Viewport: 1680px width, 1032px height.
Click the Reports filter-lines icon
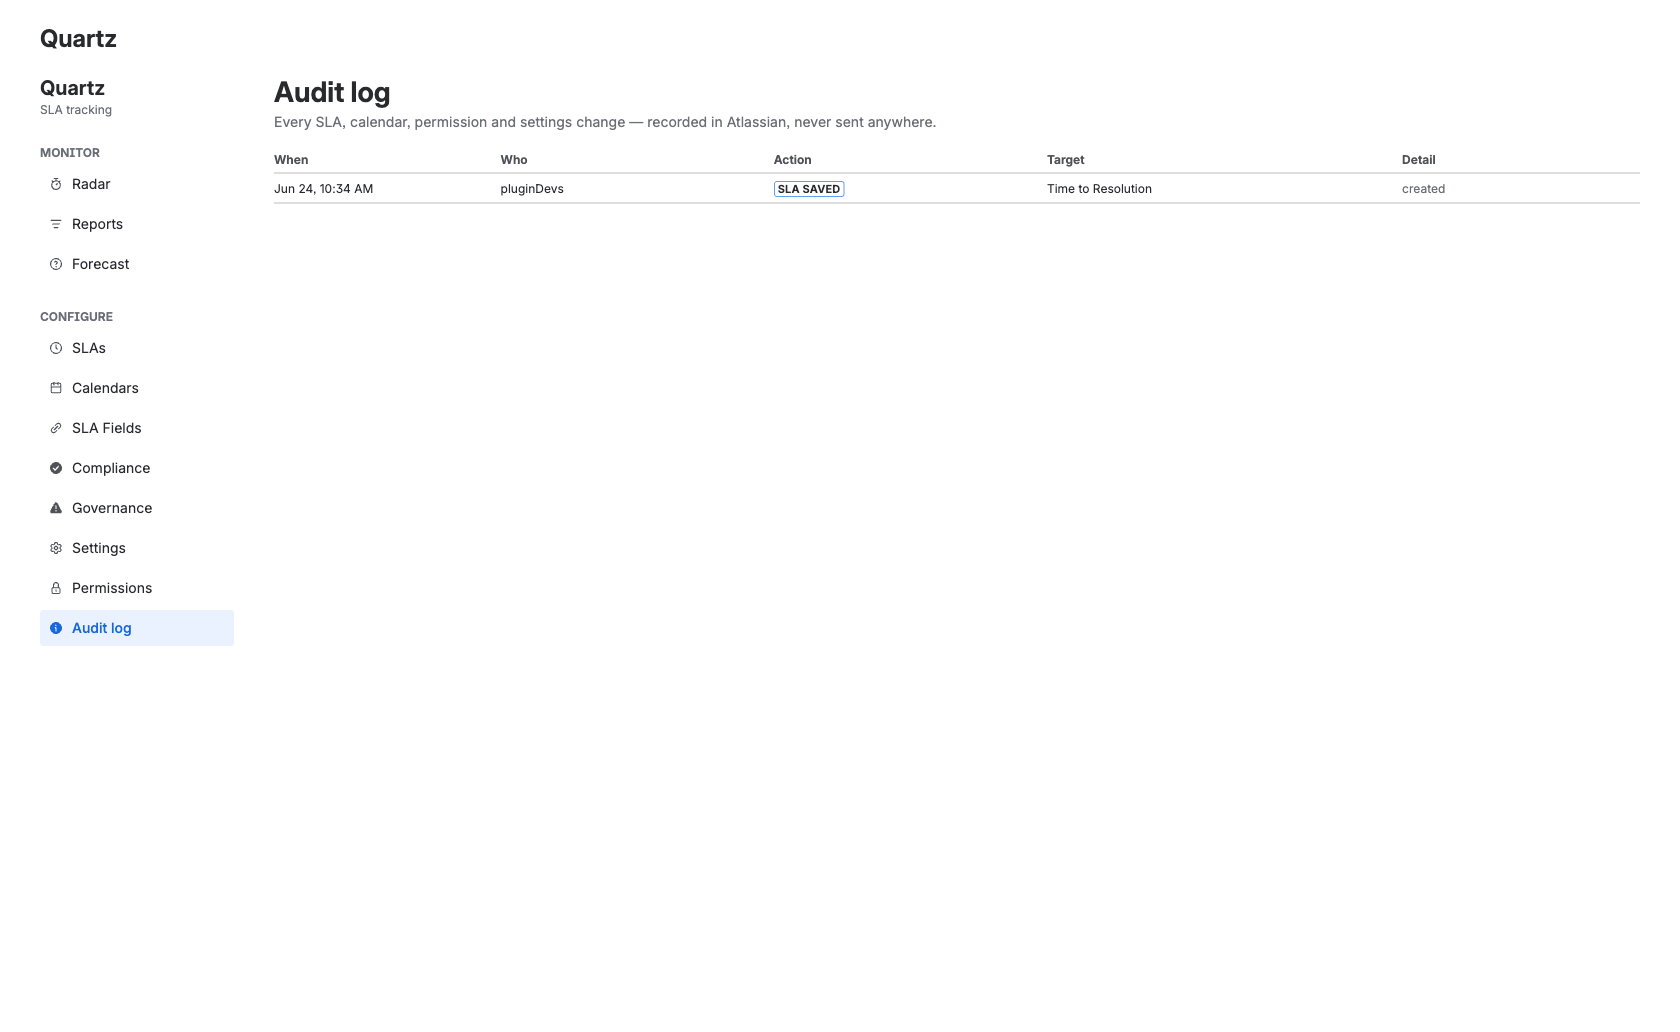coord(56,224)
